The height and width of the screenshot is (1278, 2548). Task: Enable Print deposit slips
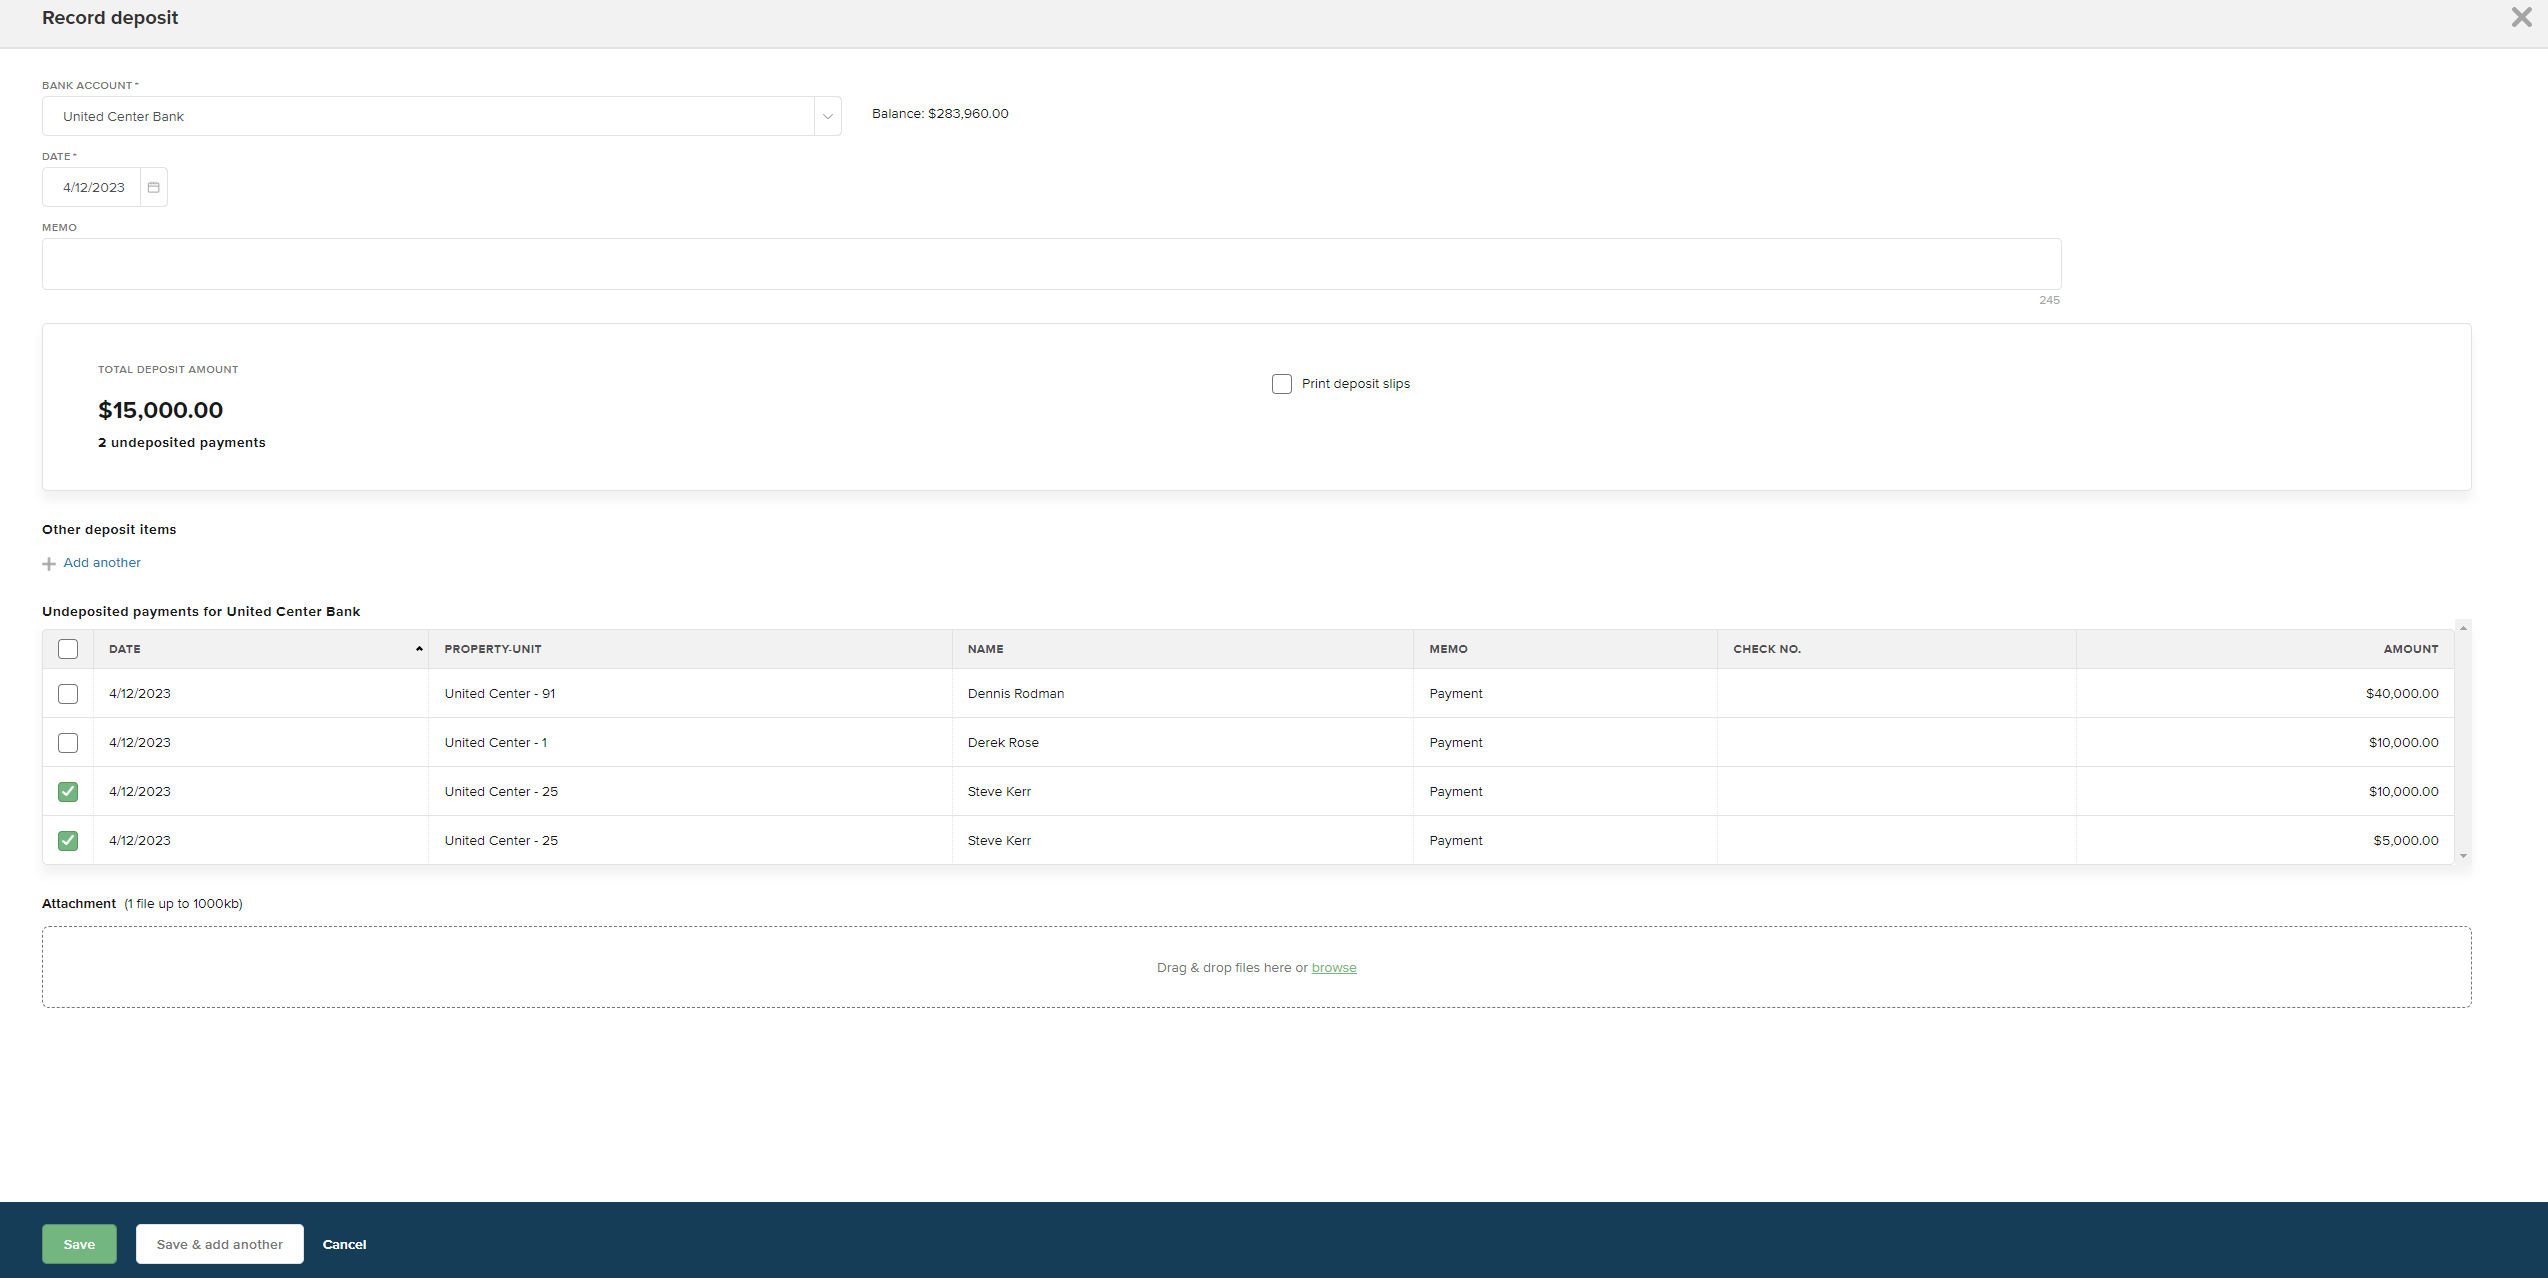click(1281, 384)
